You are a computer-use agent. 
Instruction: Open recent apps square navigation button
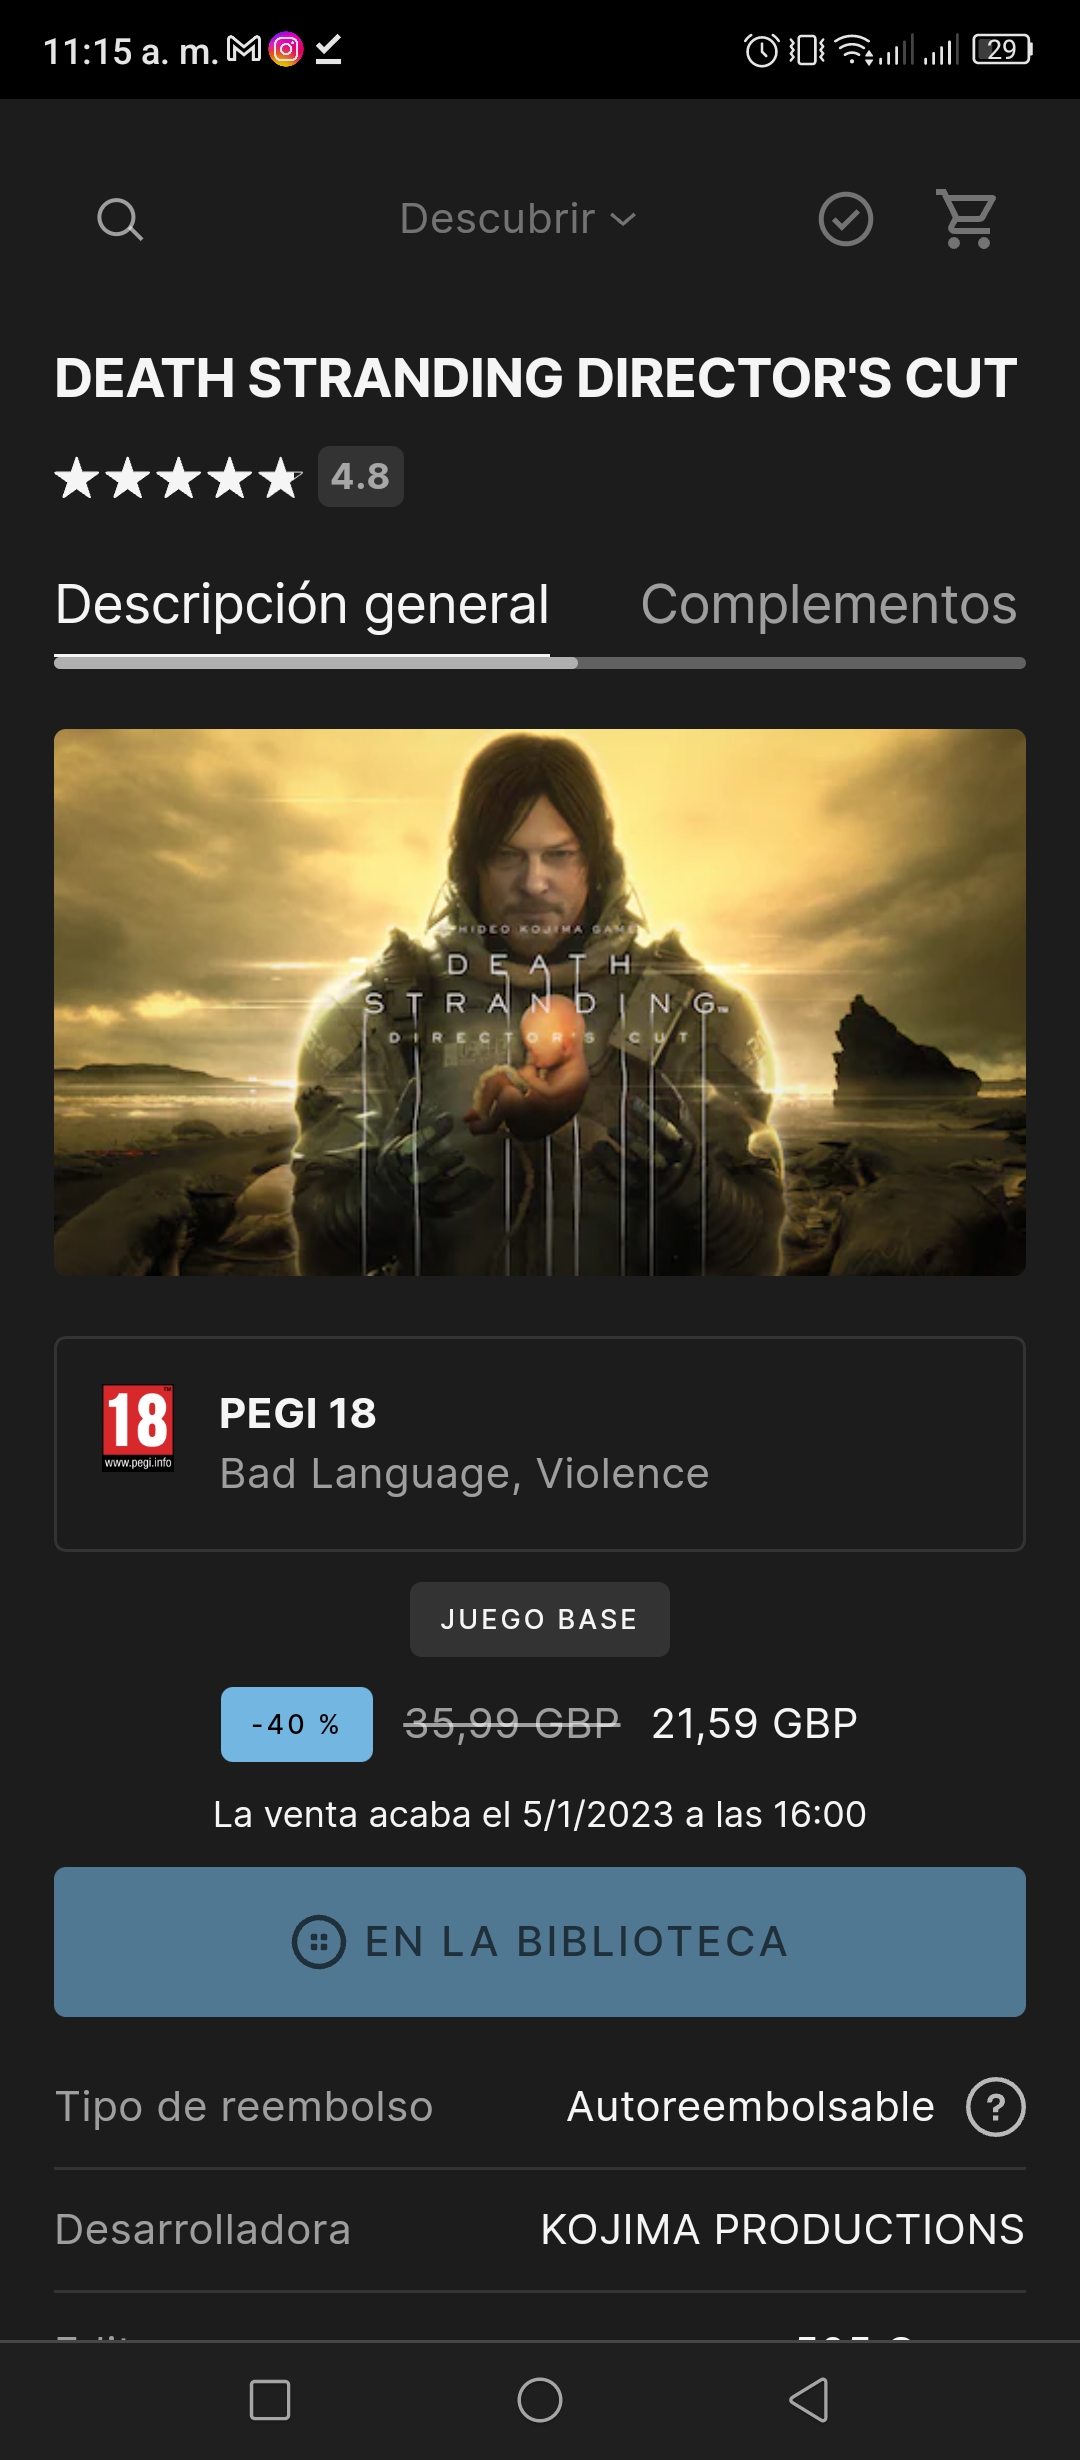click(x=270, y=2399)
